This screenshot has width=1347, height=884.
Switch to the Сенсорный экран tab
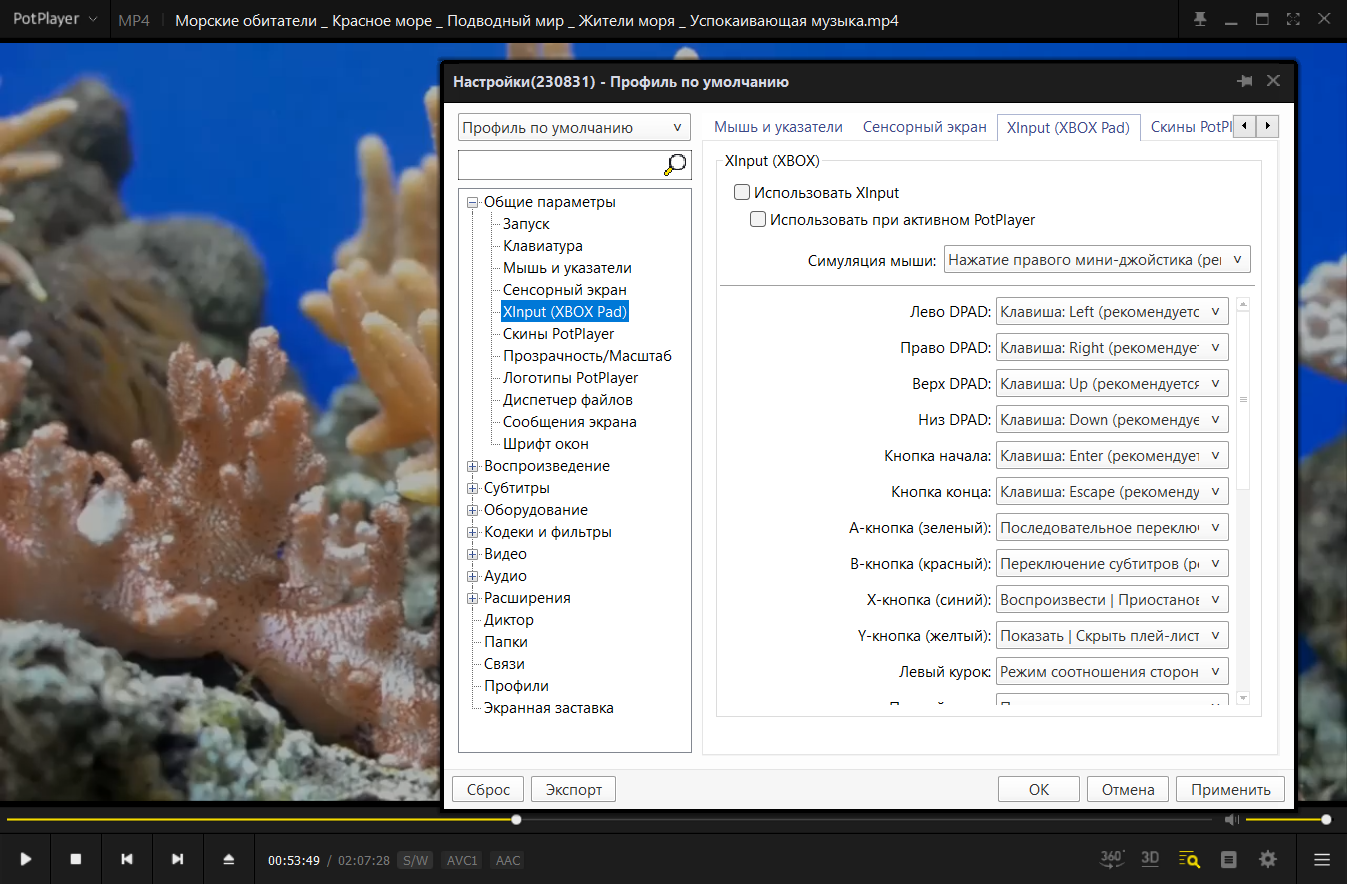pos(925,127)
